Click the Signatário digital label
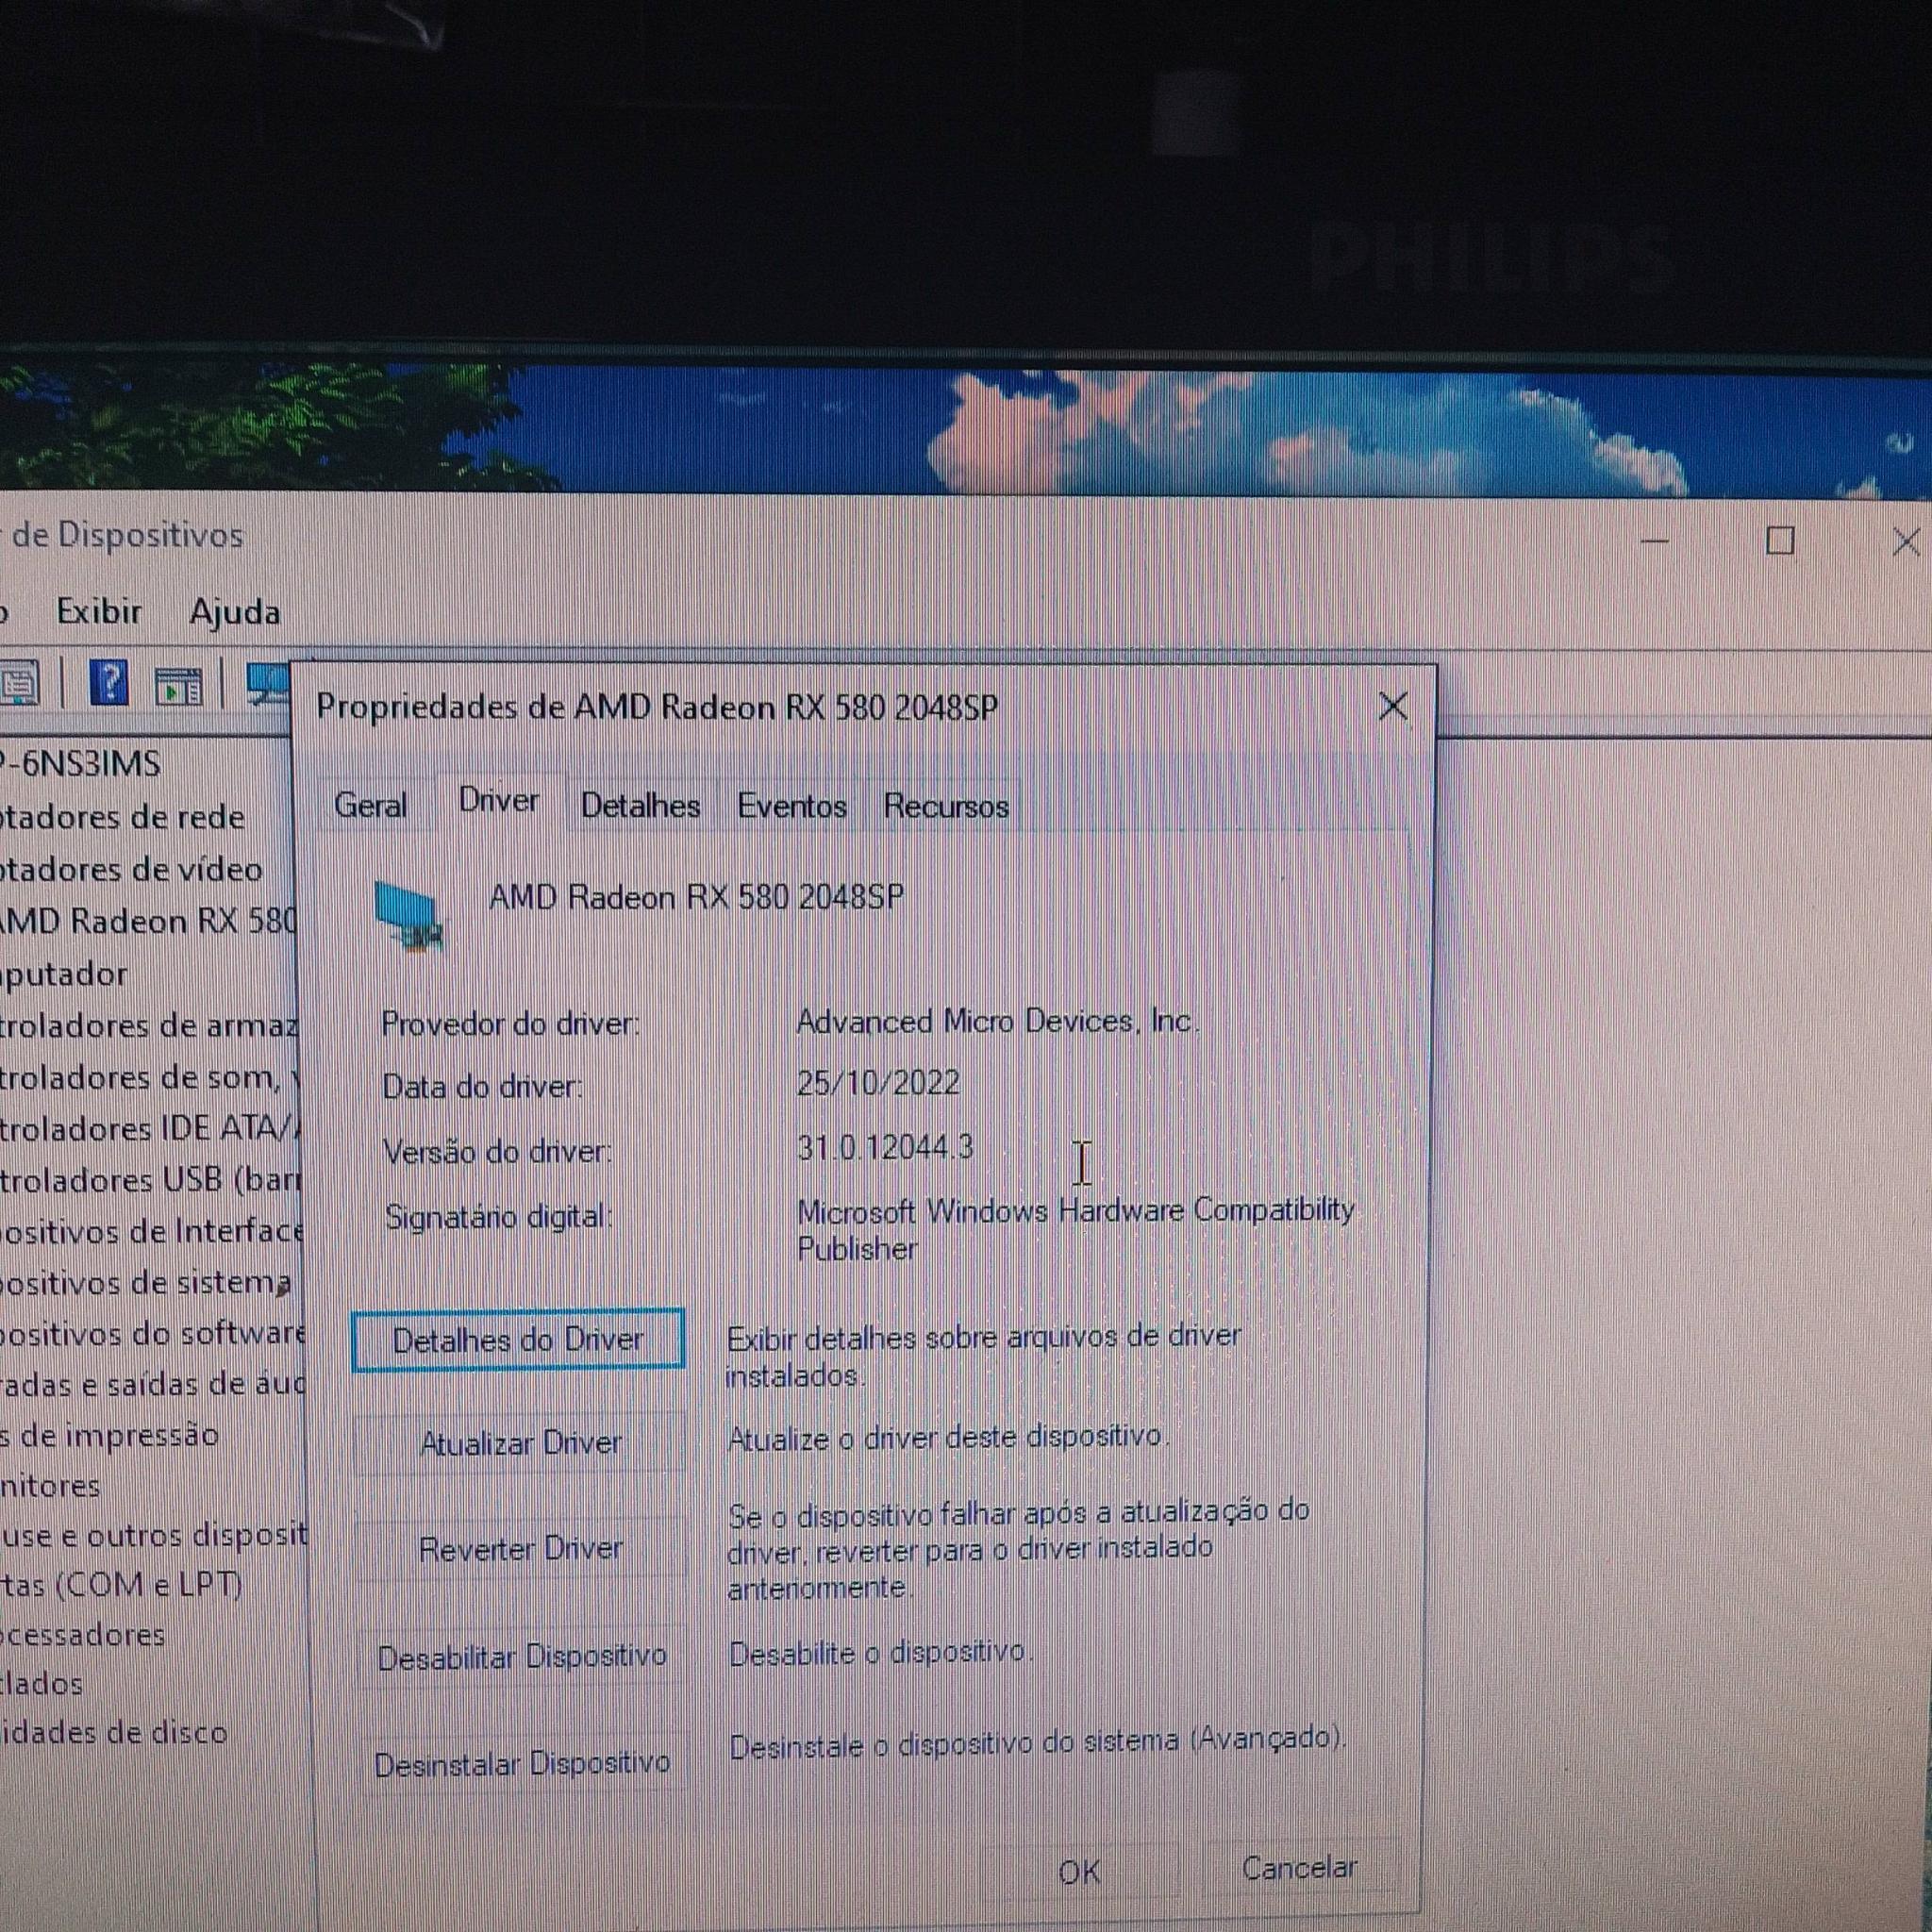 point(498,1217)
